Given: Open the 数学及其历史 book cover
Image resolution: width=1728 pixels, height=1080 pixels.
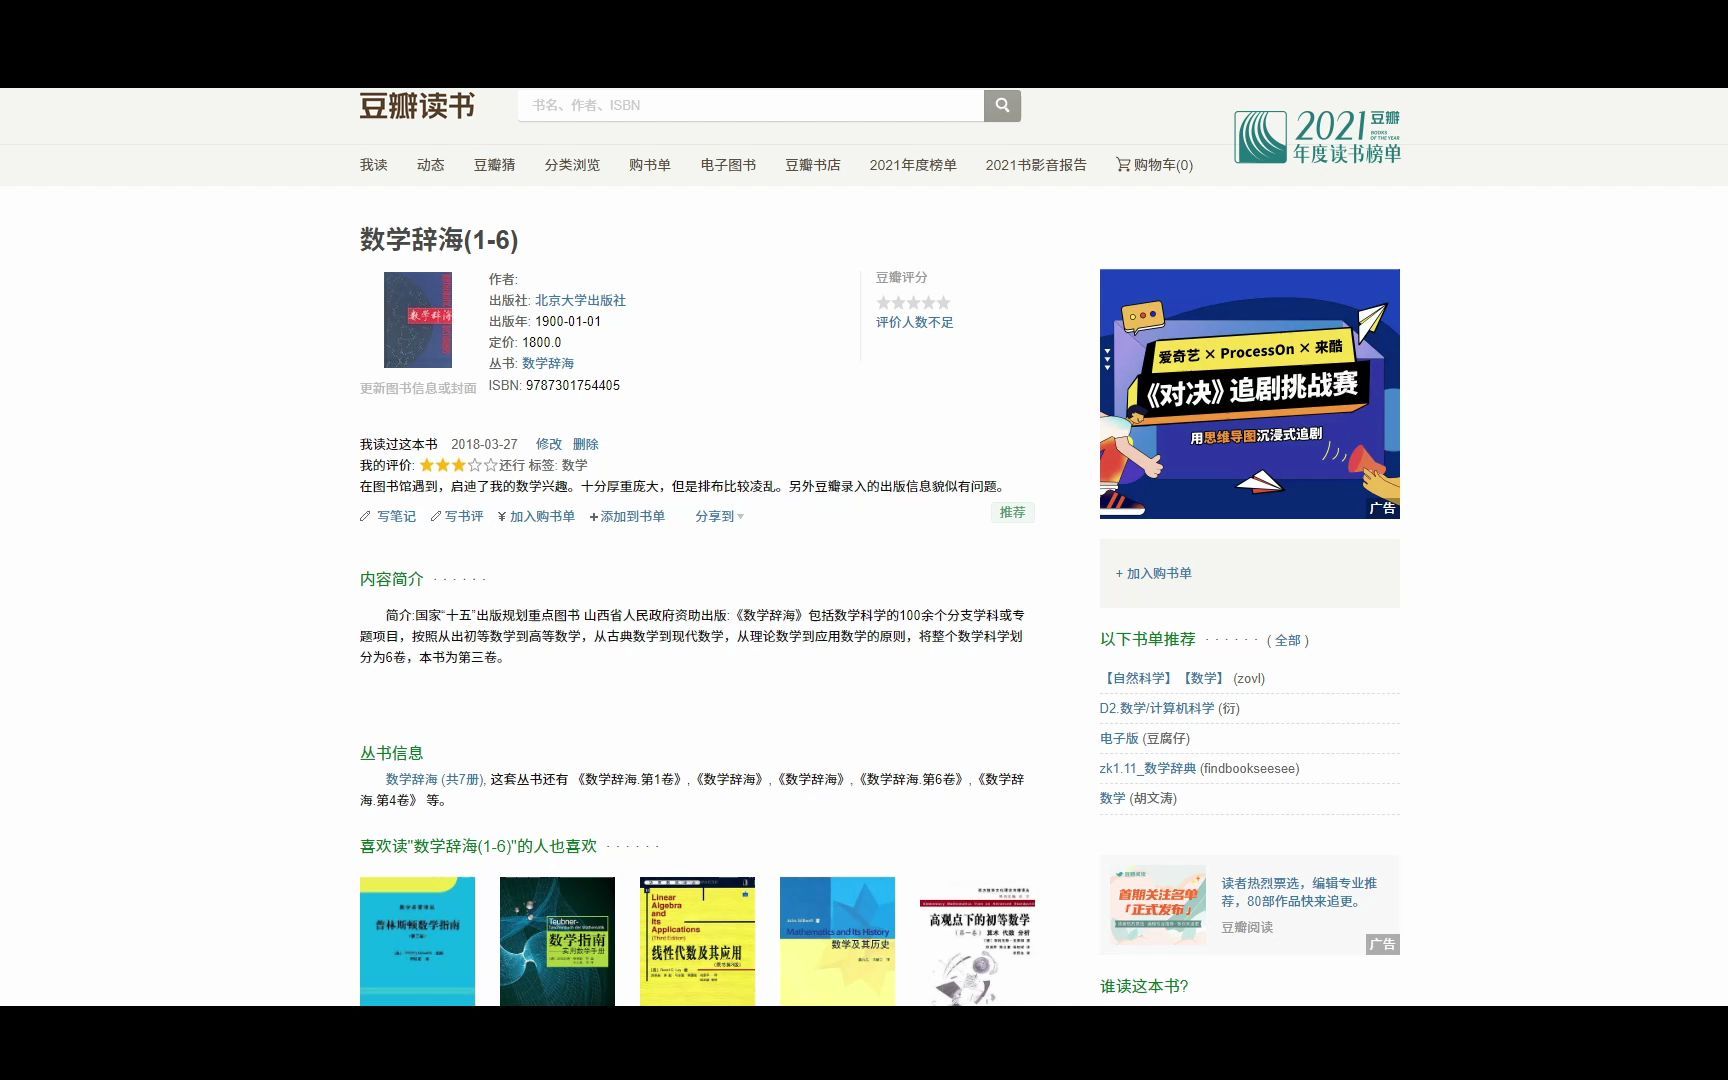Looking at the screenshot, I should coord(837,941).
